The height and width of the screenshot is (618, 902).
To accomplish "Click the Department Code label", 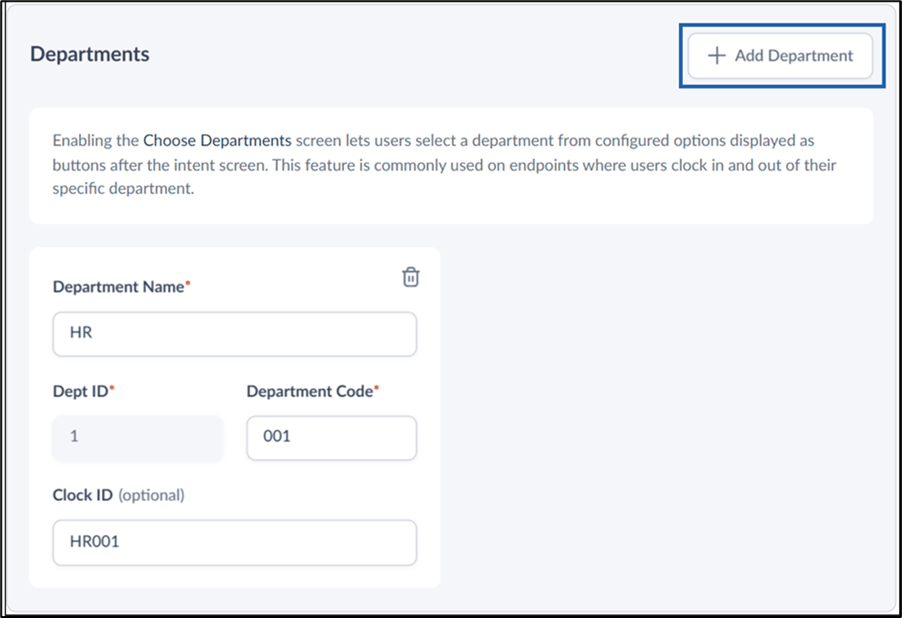I will tap(313, 391).
